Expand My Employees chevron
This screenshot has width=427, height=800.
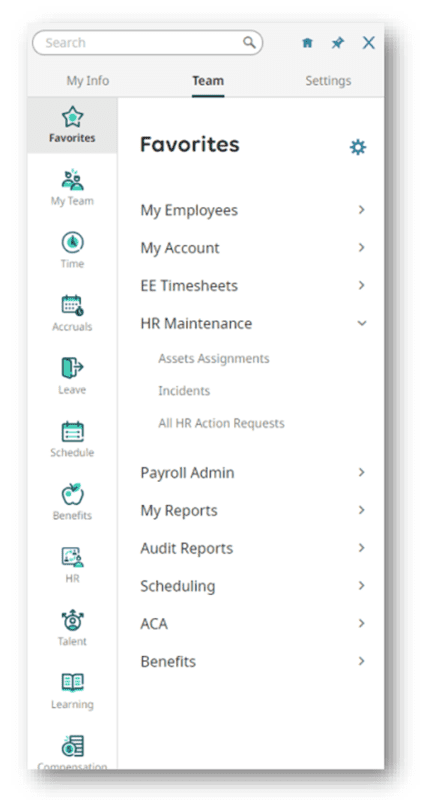click(362, 210)
